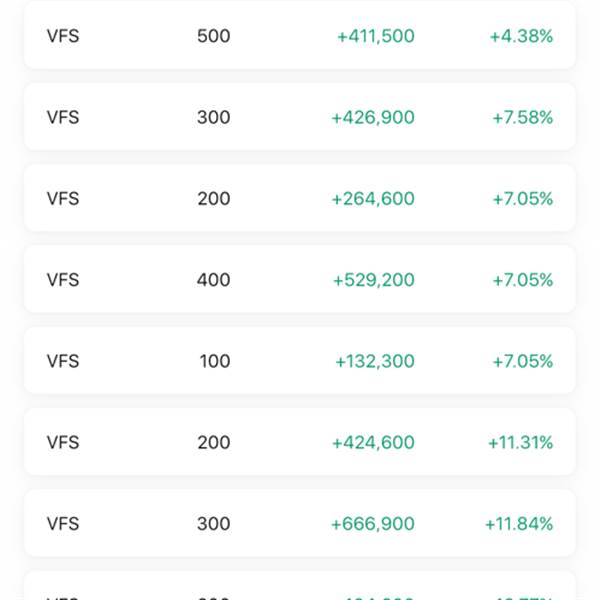The image size is (600, 600).
Task: Select the VFS row showing +11.31%
Action: pos(300,442)
